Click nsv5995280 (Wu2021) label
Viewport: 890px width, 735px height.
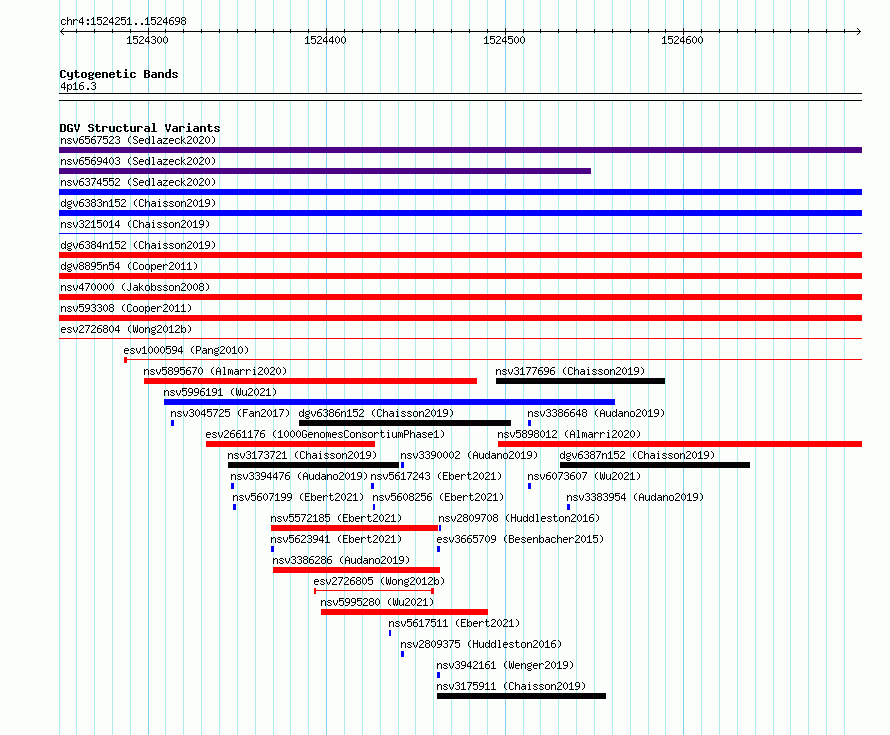[377, 602]
